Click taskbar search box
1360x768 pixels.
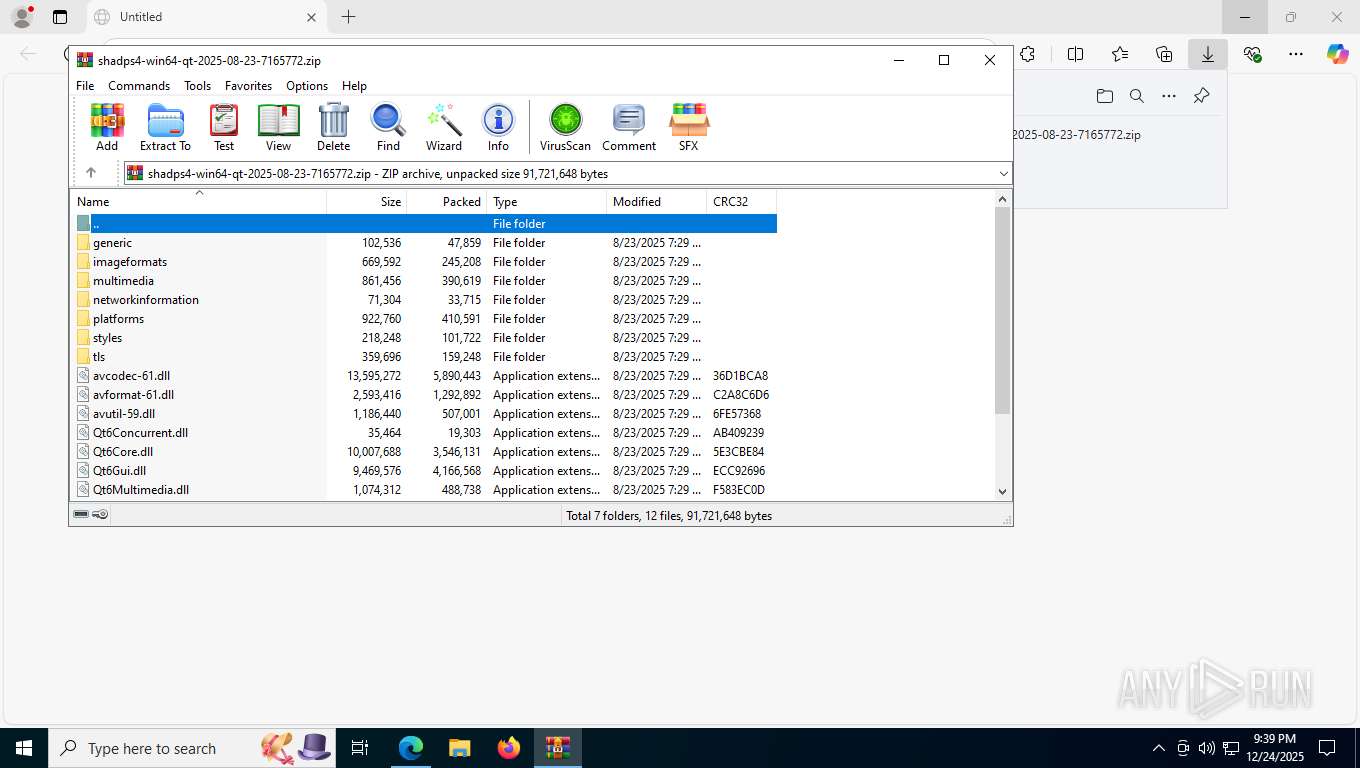tap(192, 748)
